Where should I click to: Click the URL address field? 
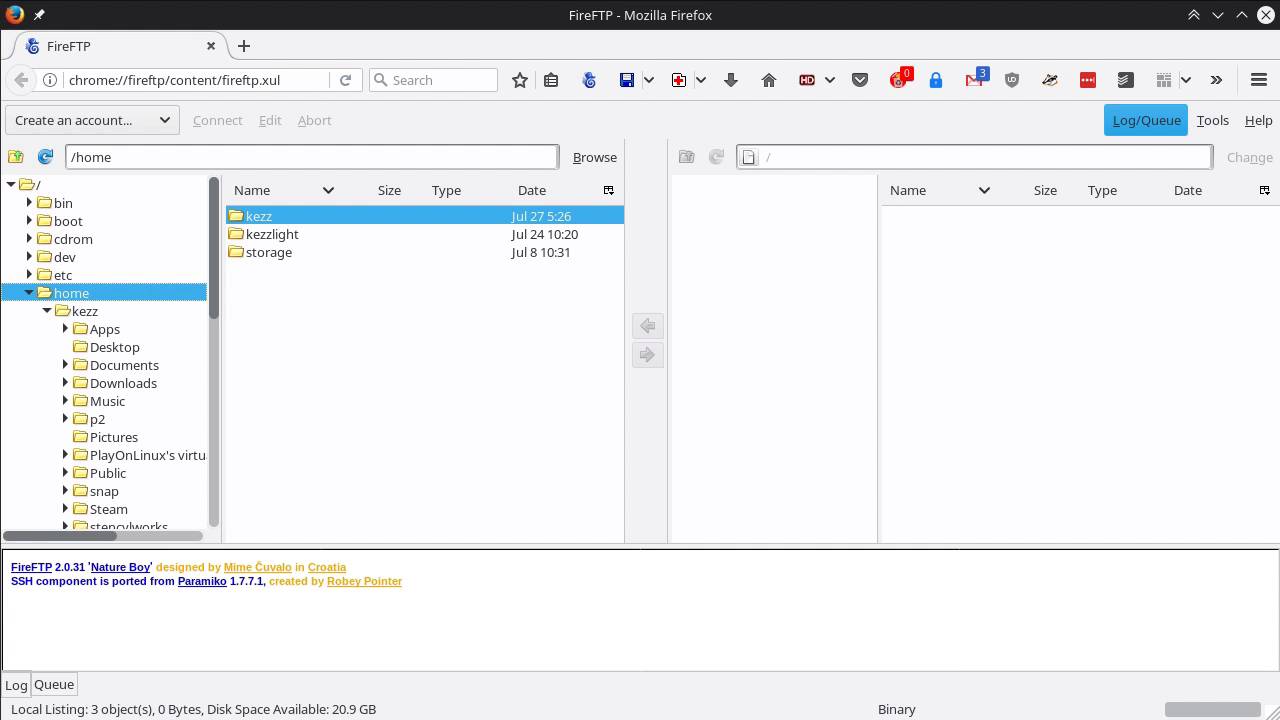[x=196, y=80]
